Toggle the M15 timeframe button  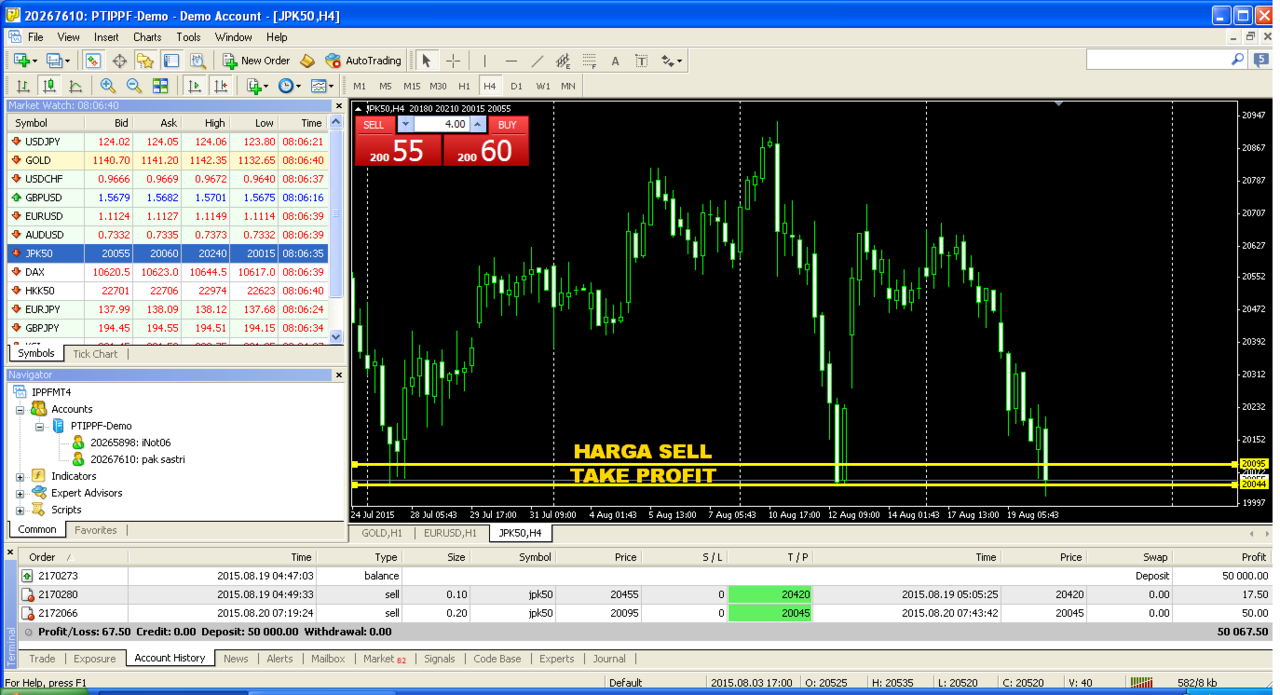click(411, 86)
